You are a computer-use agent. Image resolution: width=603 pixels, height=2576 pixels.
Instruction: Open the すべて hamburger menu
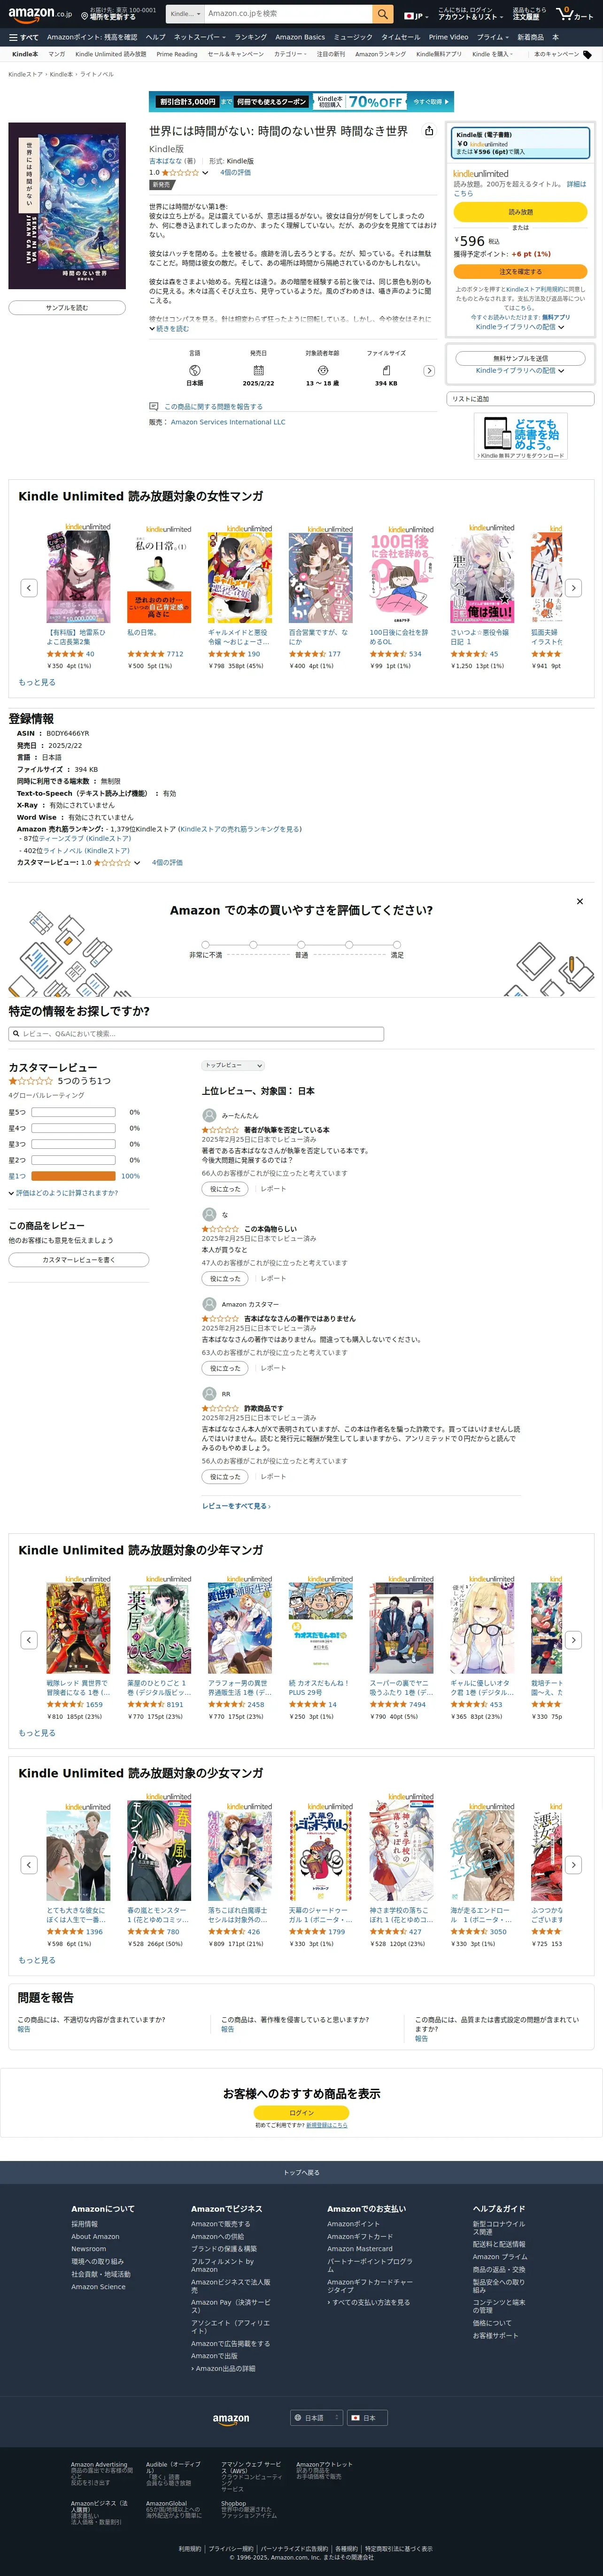pyautogui.click(x=24, y=37)
